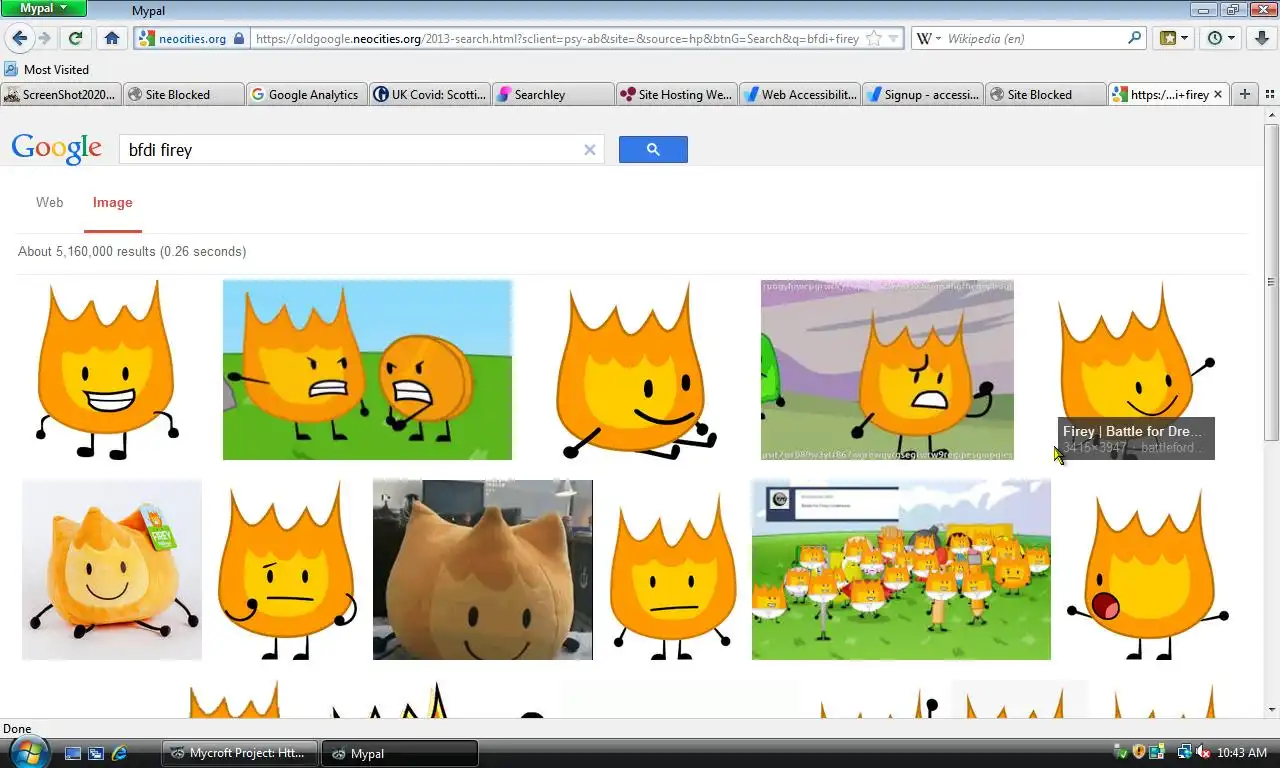Switch to Mycroft Project taskbar window

click(240, 753)
